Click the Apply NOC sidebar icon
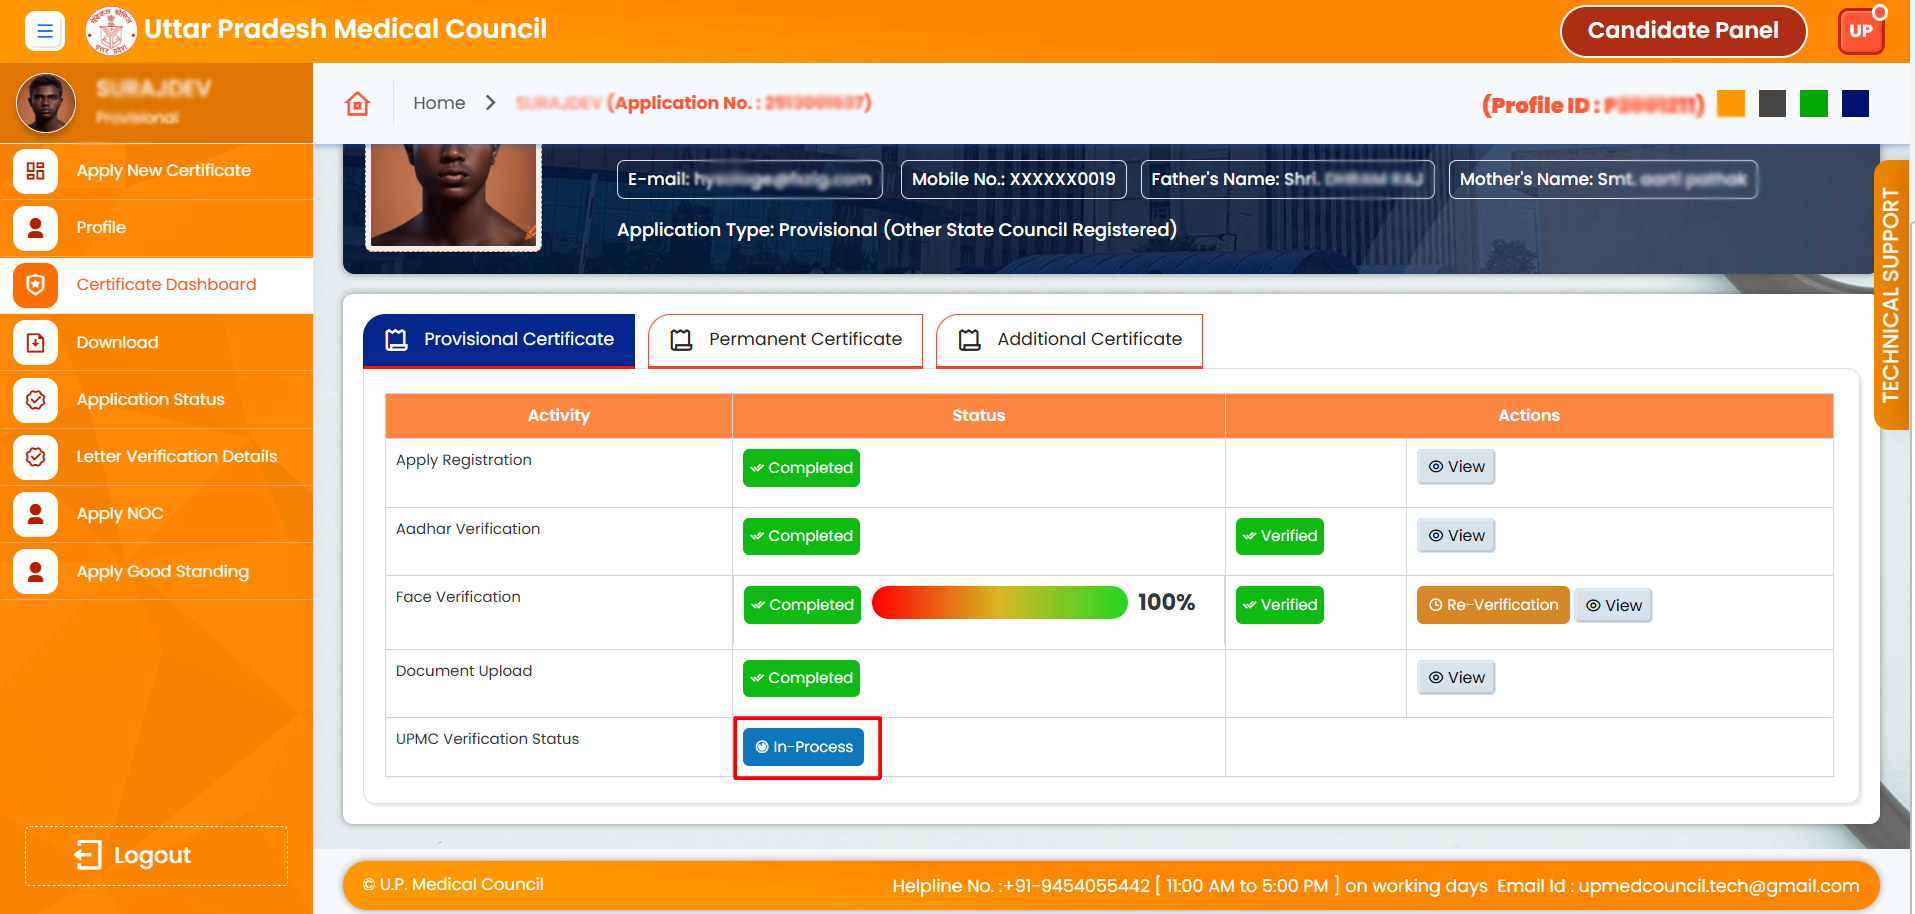The height and width of the screenshot is (914, 1915). [x=35, y=514]
